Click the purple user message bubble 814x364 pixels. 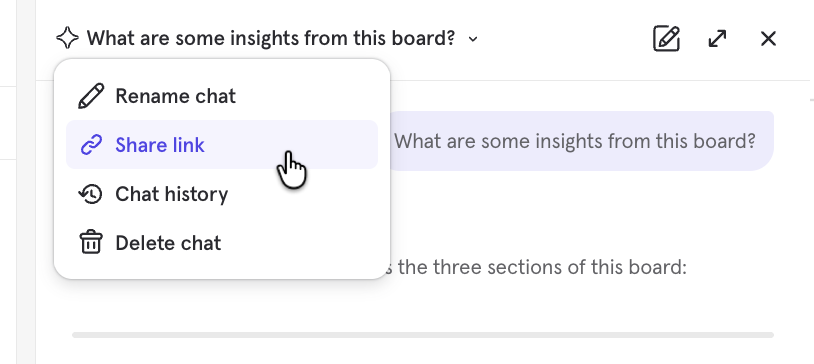coord(576,141)
